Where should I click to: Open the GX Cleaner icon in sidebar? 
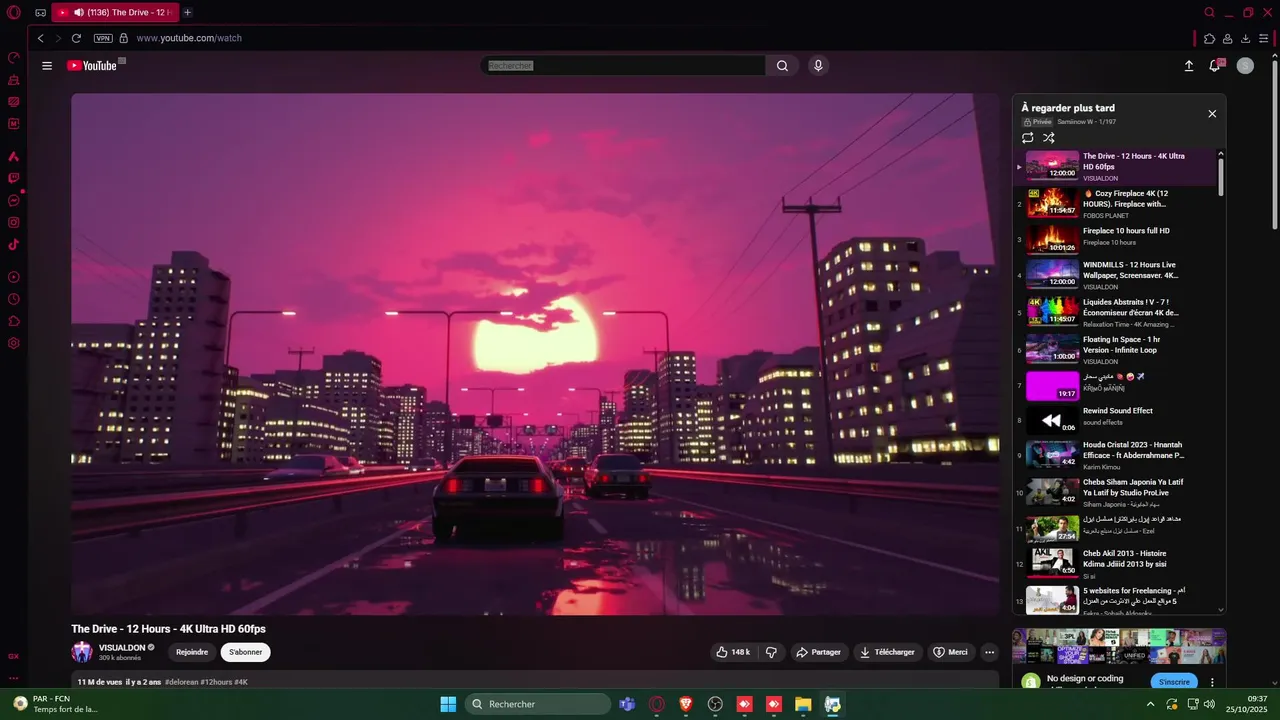tap(13, 79)
